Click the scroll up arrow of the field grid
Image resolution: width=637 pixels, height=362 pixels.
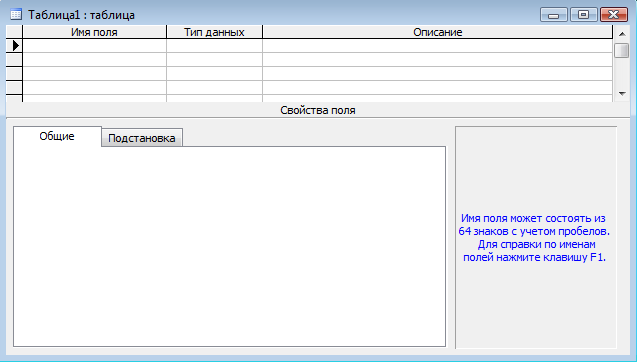[x=622, y=34]
